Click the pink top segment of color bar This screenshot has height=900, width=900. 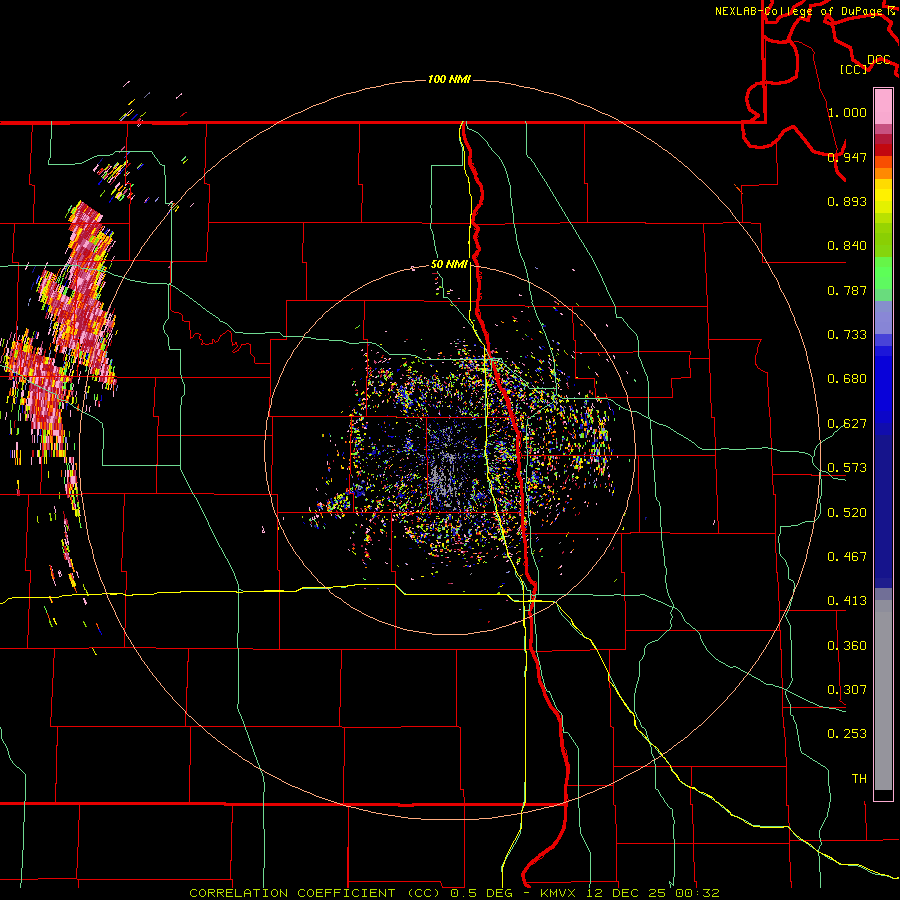click(x=883, y=107)
